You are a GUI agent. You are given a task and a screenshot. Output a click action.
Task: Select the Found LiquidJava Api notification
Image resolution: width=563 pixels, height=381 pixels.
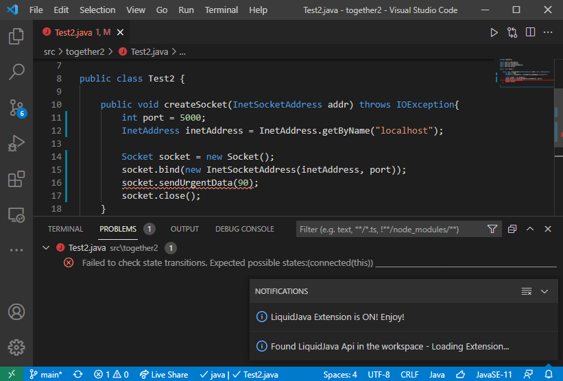(x=404, y=346)
